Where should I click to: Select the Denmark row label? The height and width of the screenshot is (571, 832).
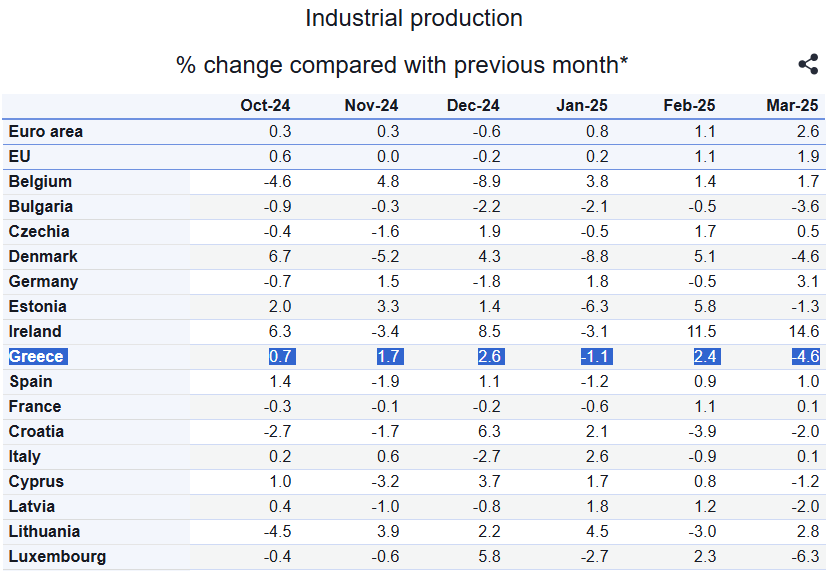(x=43, y=257)
